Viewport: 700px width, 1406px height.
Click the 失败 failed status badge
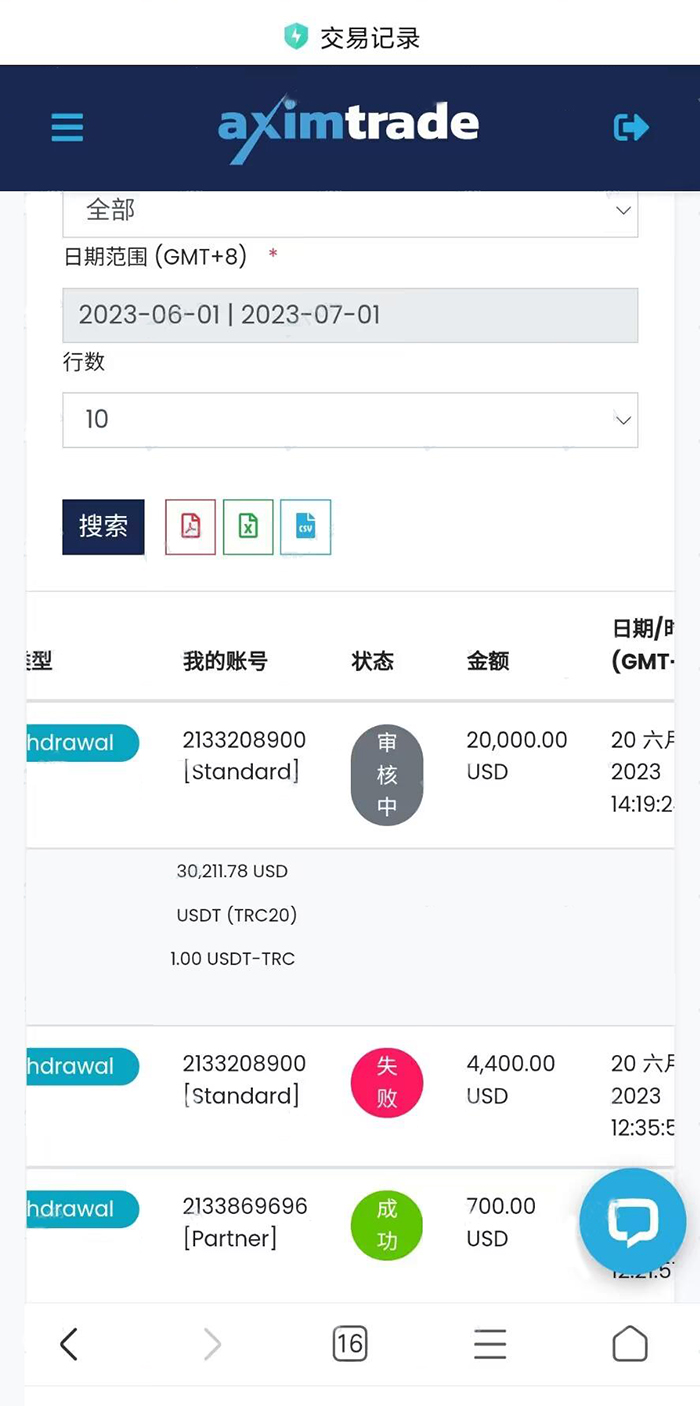click(387, 1083)
